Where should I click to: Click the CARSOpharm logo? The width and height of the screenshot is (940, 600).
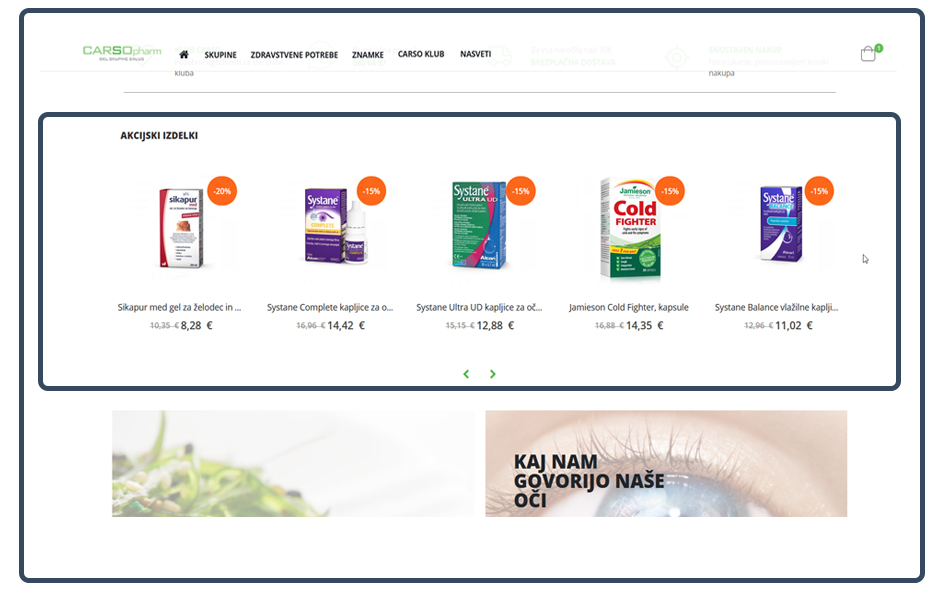(x=122, y=53)
